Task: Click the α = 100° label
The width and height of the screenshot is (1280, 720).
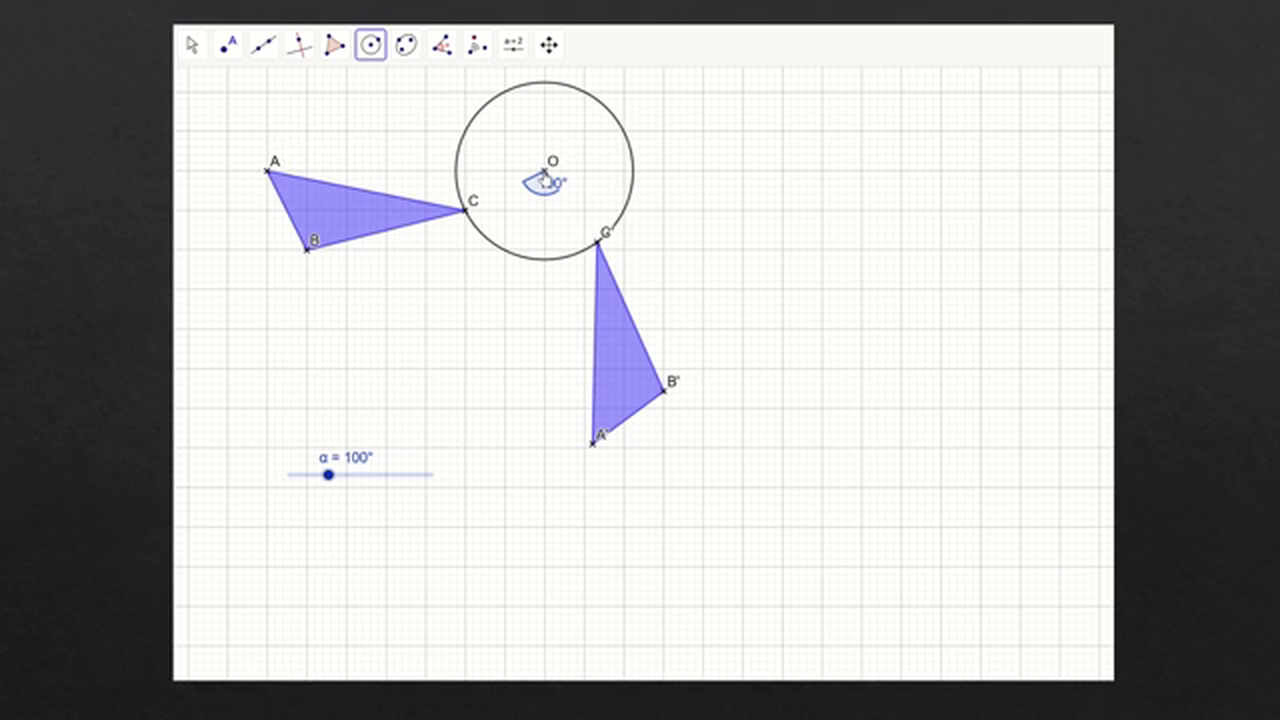Action: (345, 457)
